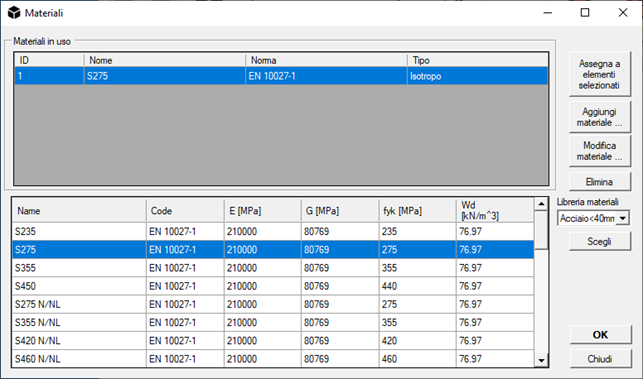
Task: Click the fyk [MPa] column header
Action: coord(417,211)
